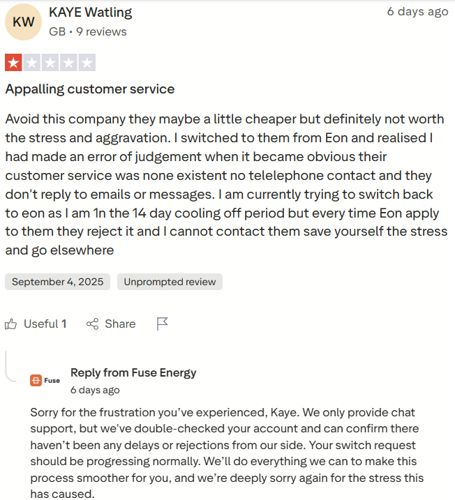
Task: Select the 'September 4, 2025' tag
Action: pyautogui.click(x=57, y=282)
